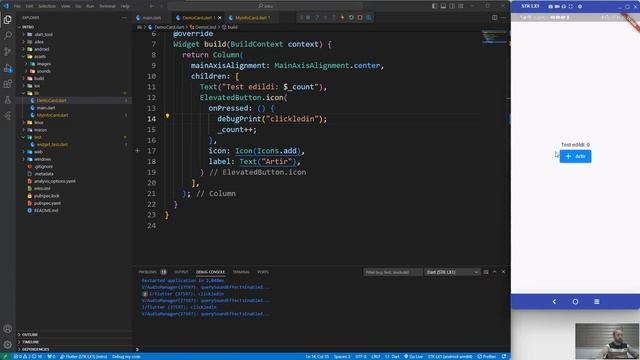Click the green restart debug icon
Image resolution: width=640 pixels, height=360 pixels.
pos(351,18)
